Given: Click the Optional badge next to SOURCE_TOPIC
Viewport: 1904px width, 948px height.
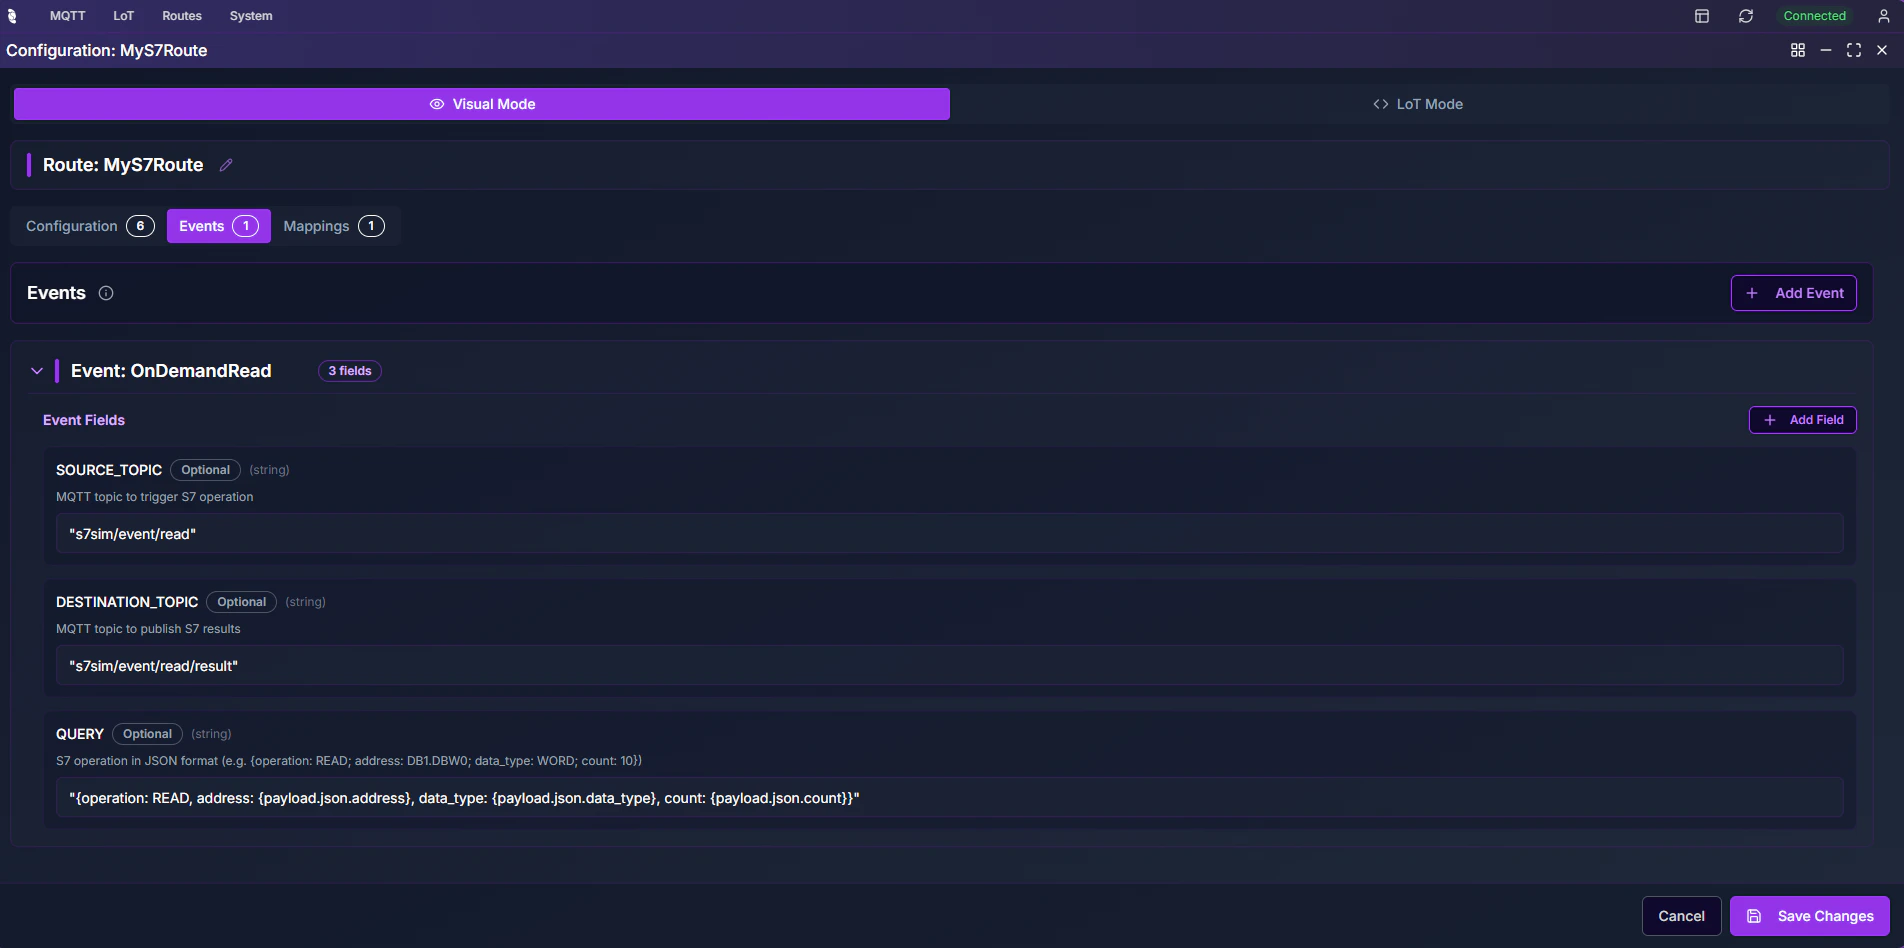Looking at the screenshot, I should 205,470.
